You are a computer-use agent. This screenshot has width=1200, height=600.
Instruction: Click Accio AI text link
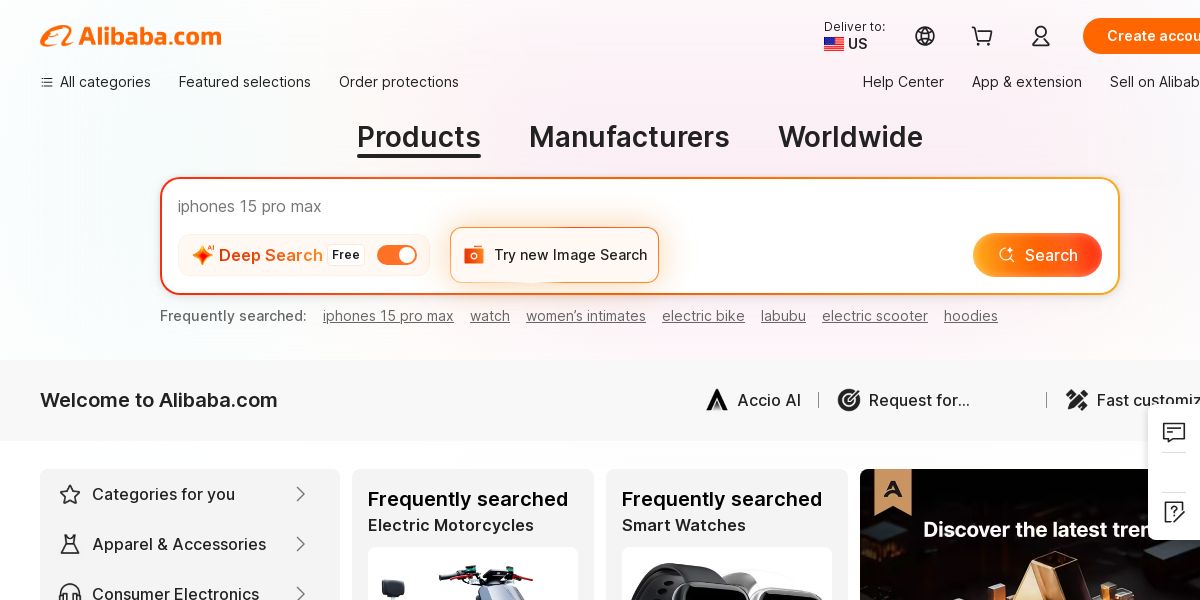[x=769, y=400]
